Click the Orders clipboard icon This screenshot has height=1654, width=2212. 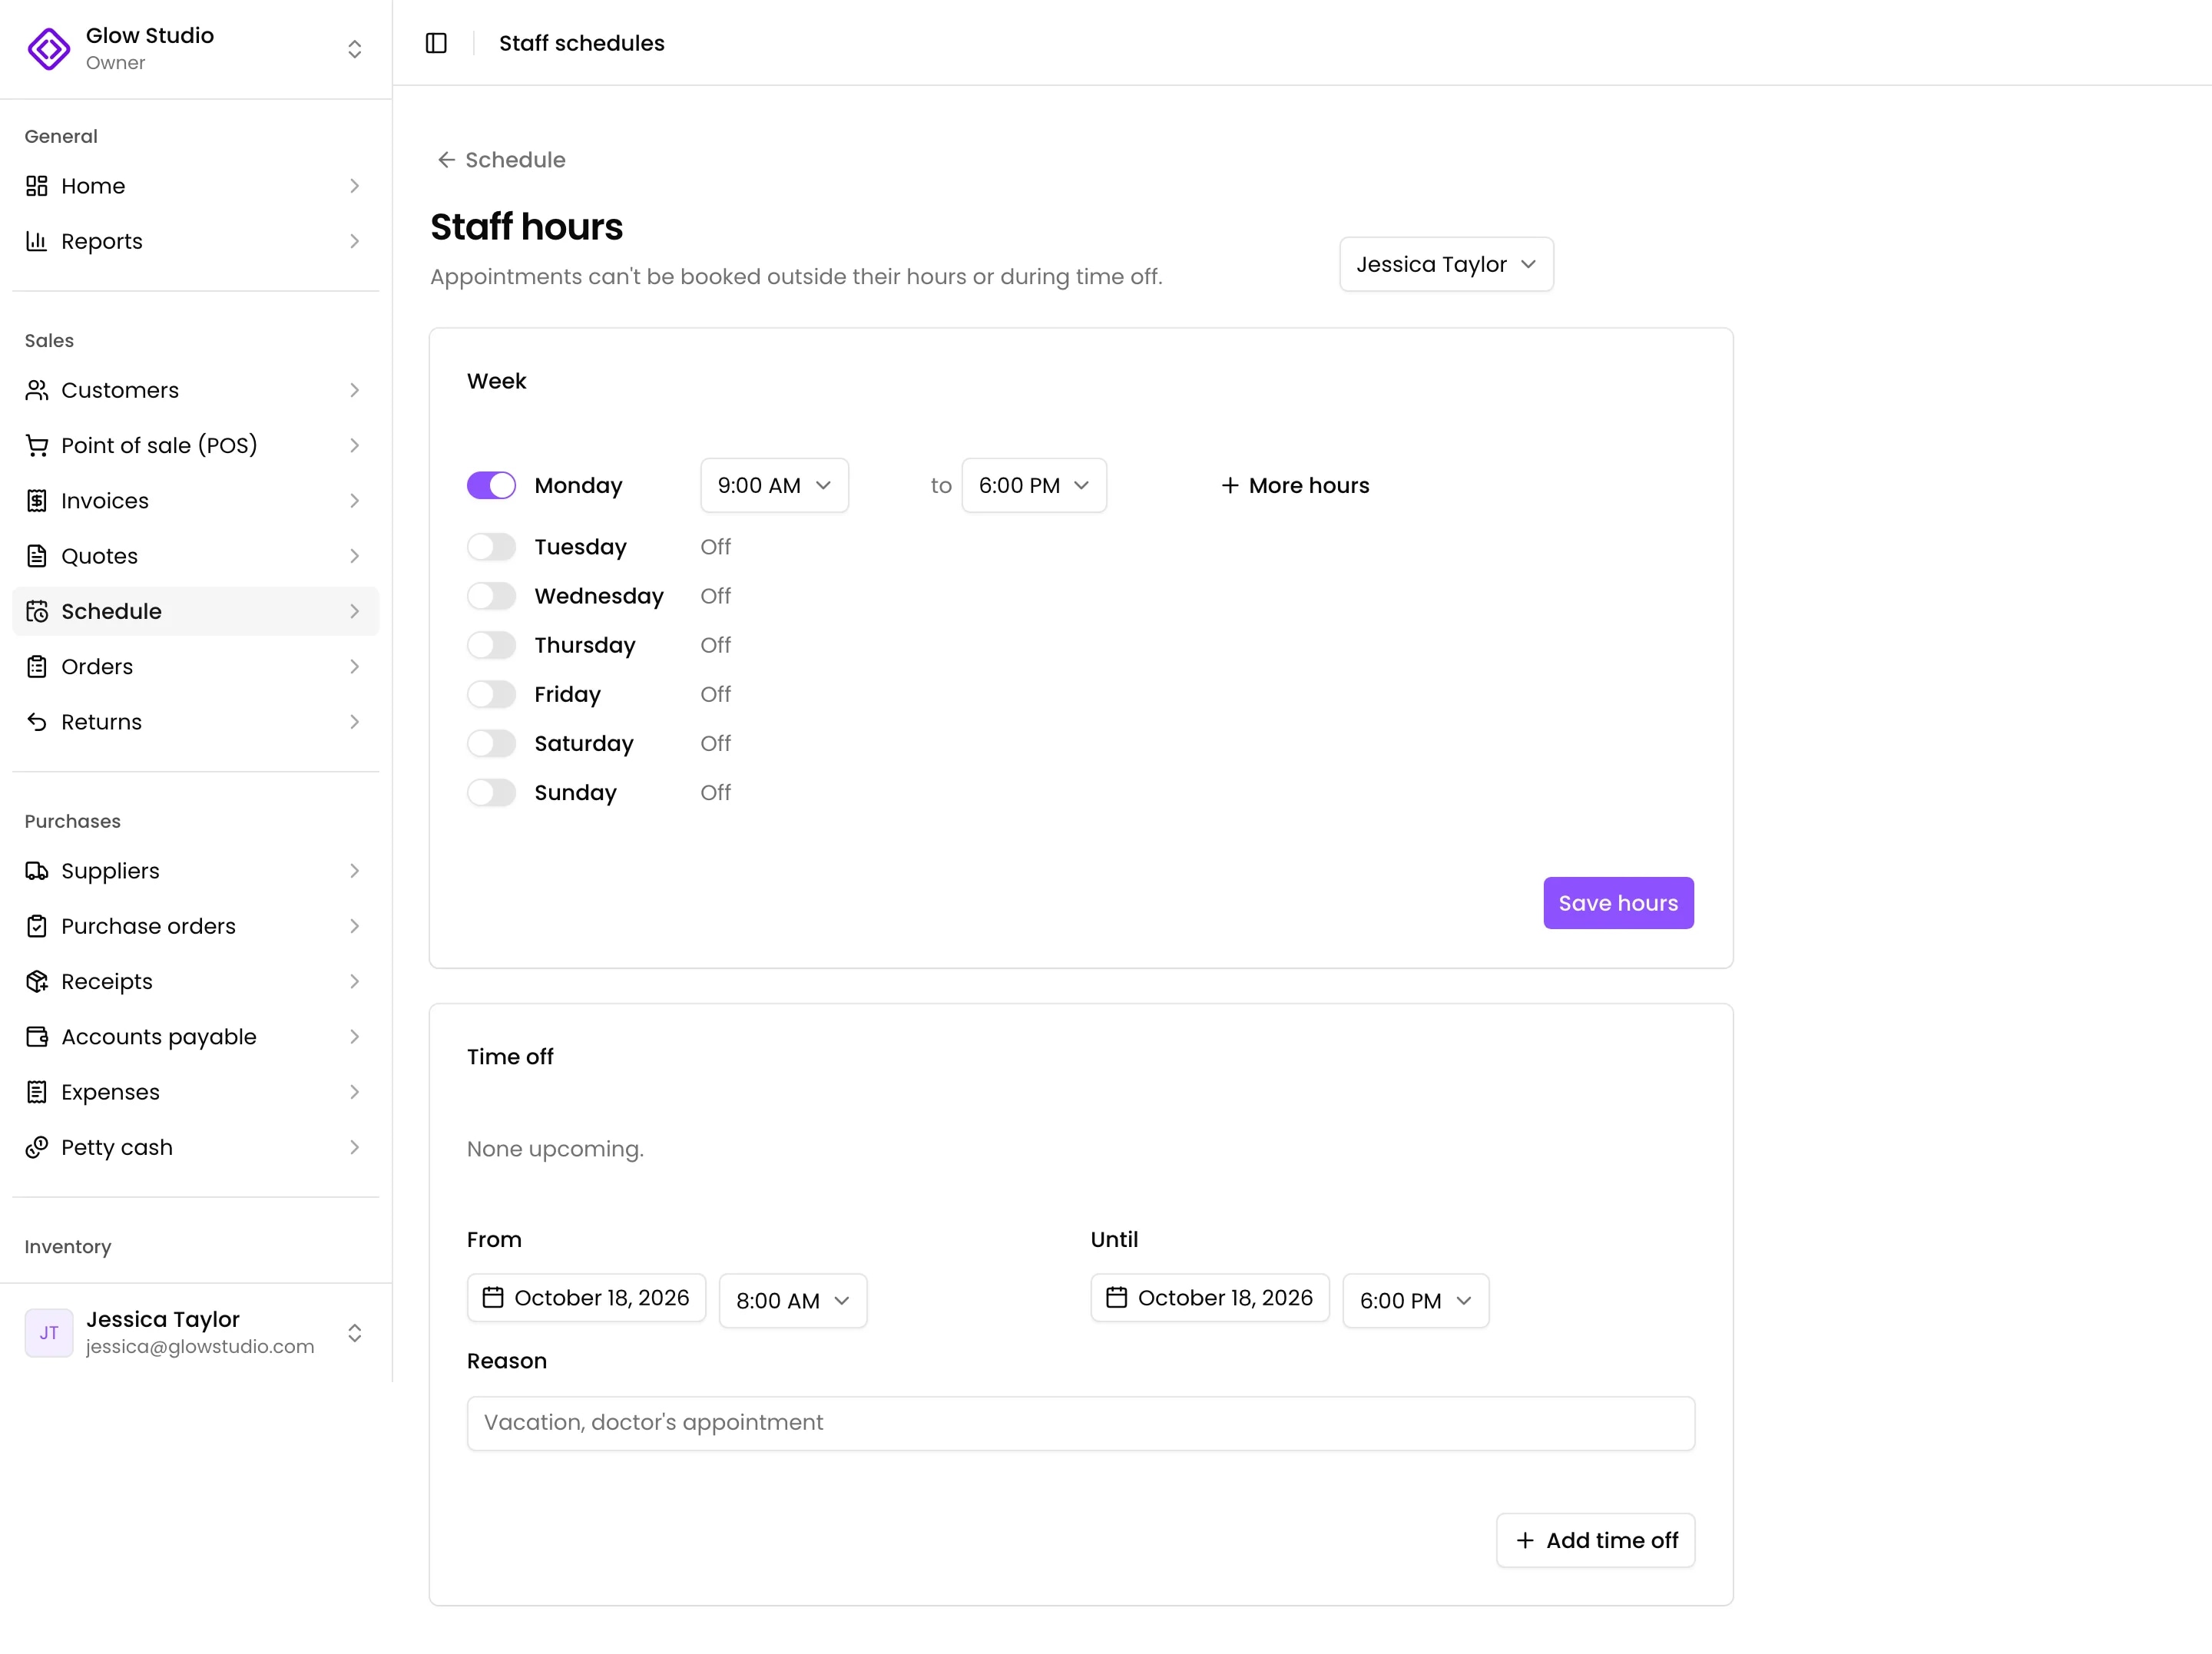pos(37,667)
